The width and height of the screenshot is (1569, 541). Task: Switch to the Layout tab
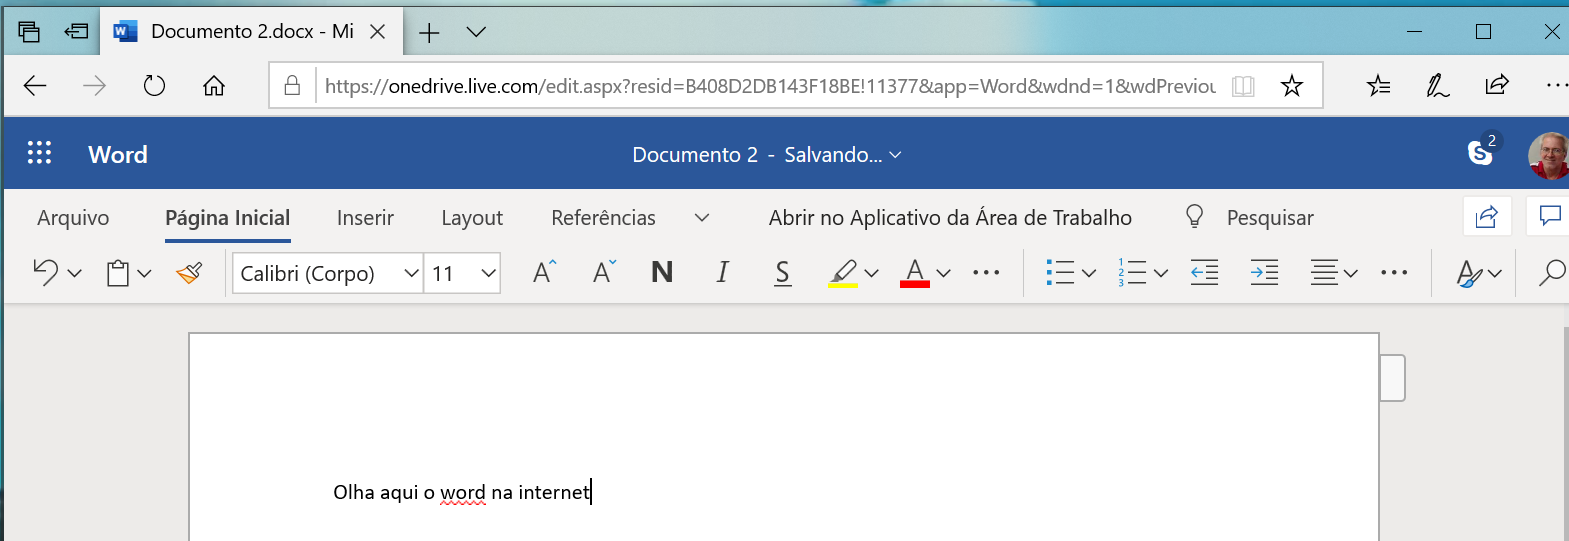click(x=472, y=218)
